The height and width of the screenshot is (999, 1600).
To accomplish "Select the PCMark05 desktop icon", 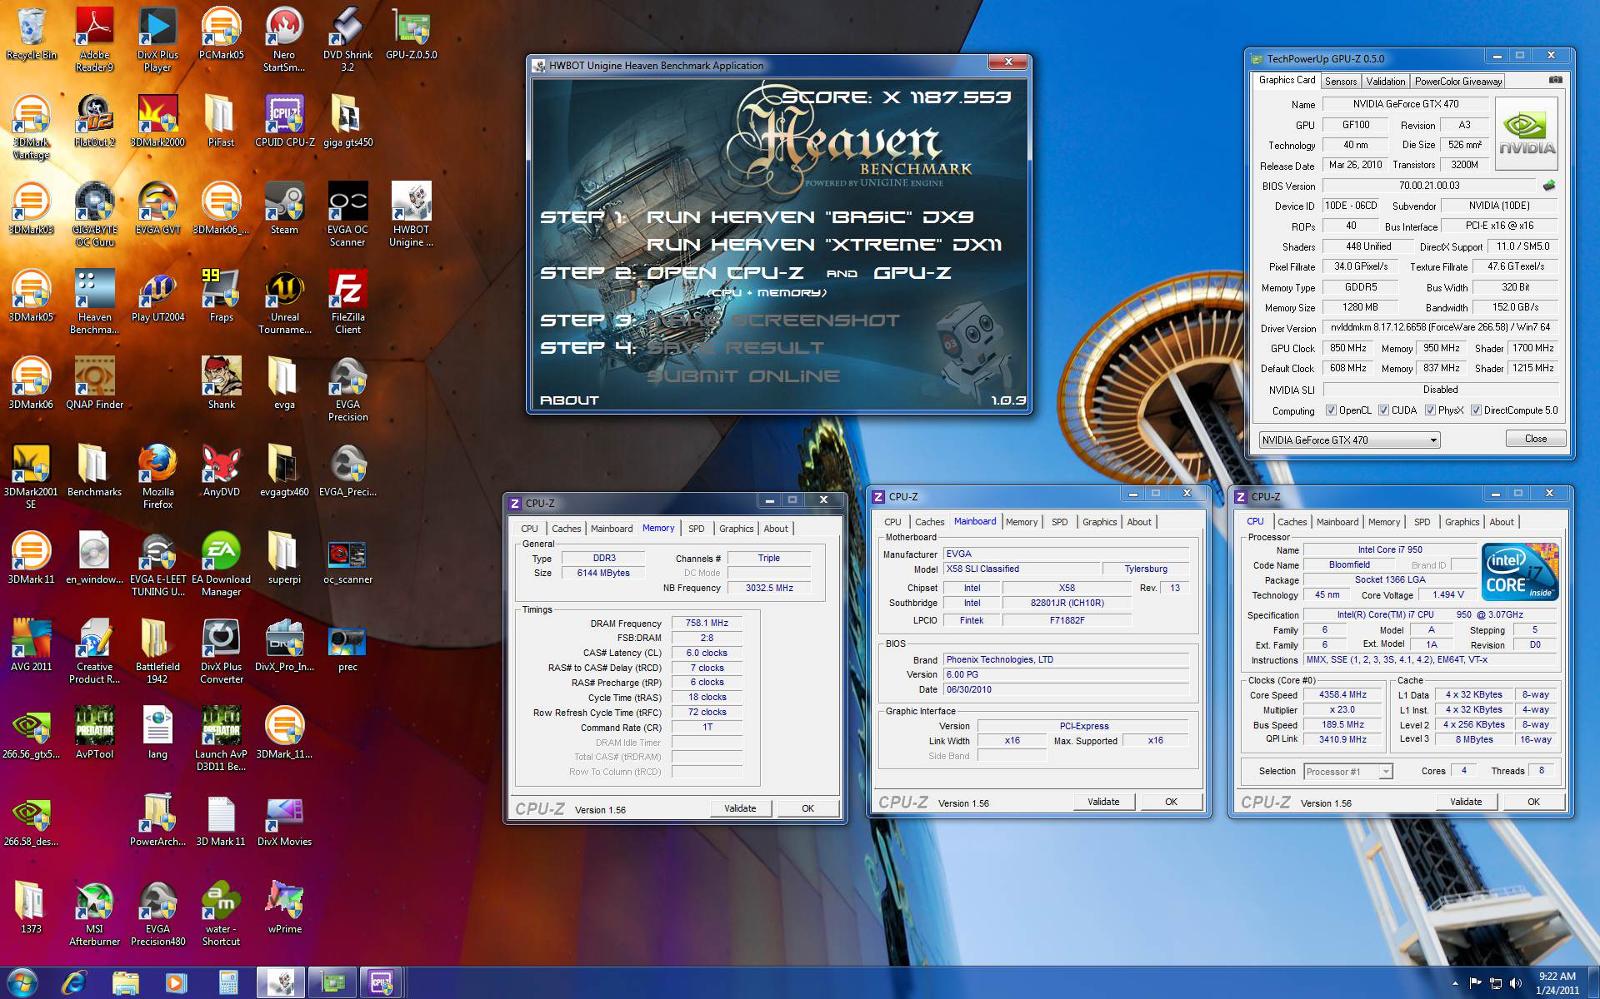I will (221, 35).
